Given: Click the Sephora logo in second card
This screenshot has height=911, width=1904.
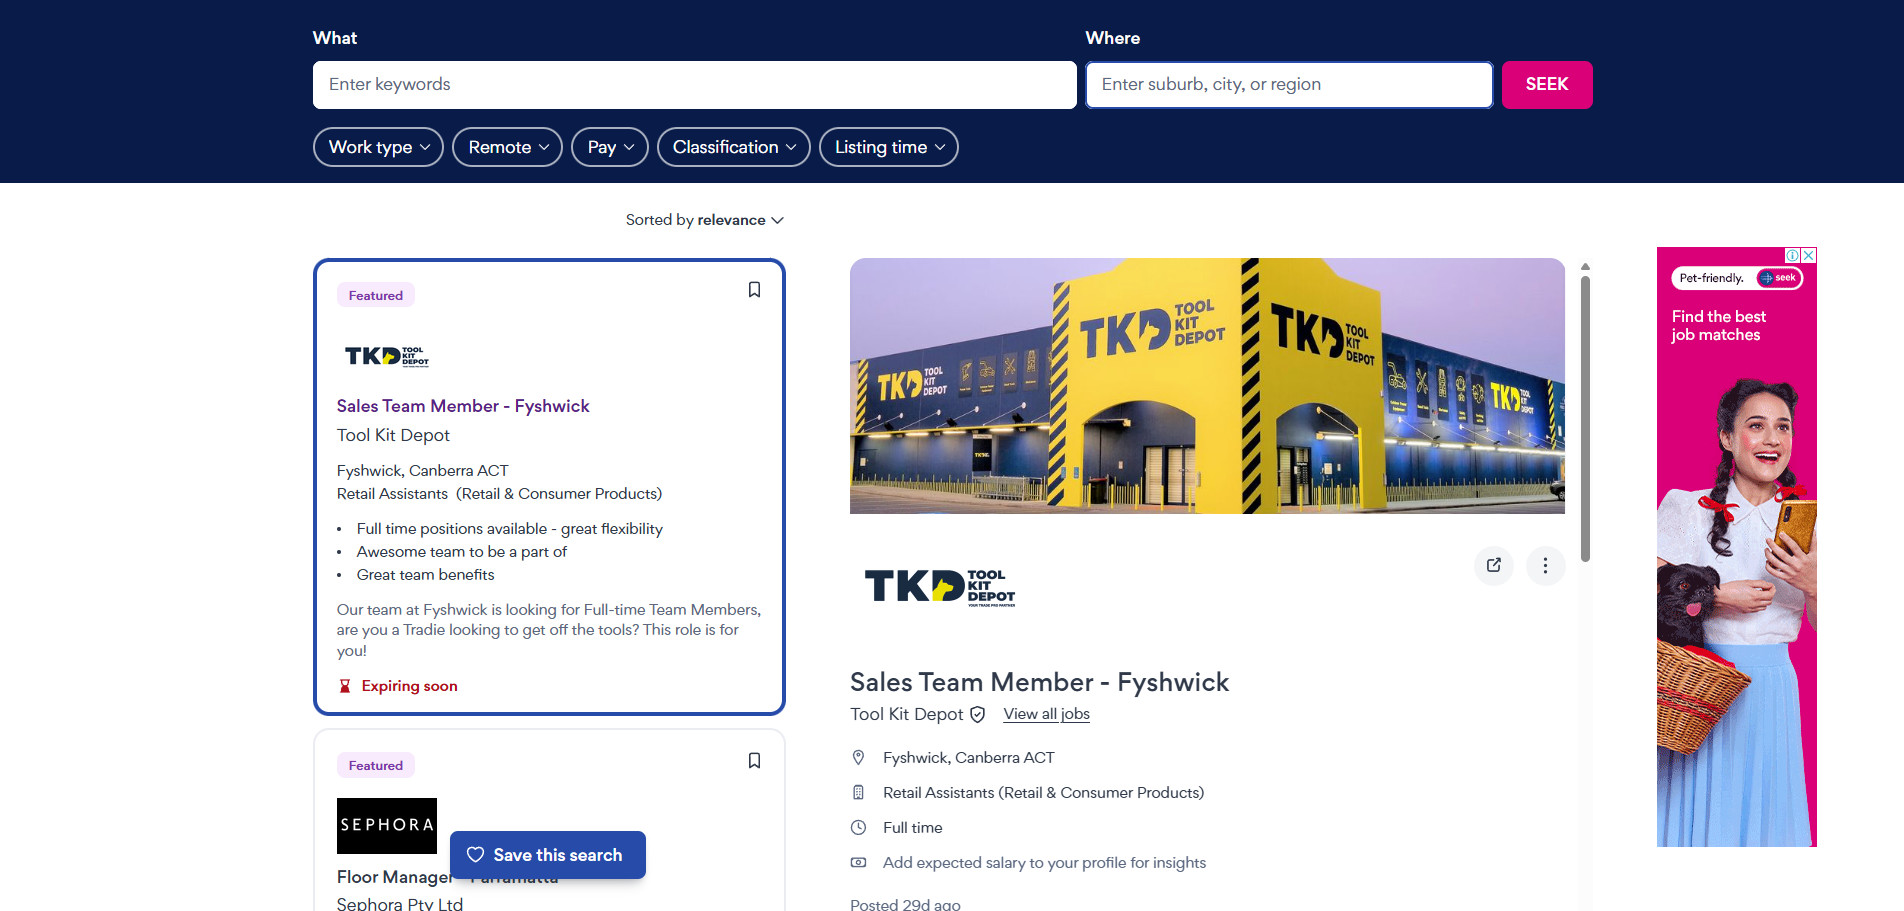Looking at the screenshot, I should [387, 825].
